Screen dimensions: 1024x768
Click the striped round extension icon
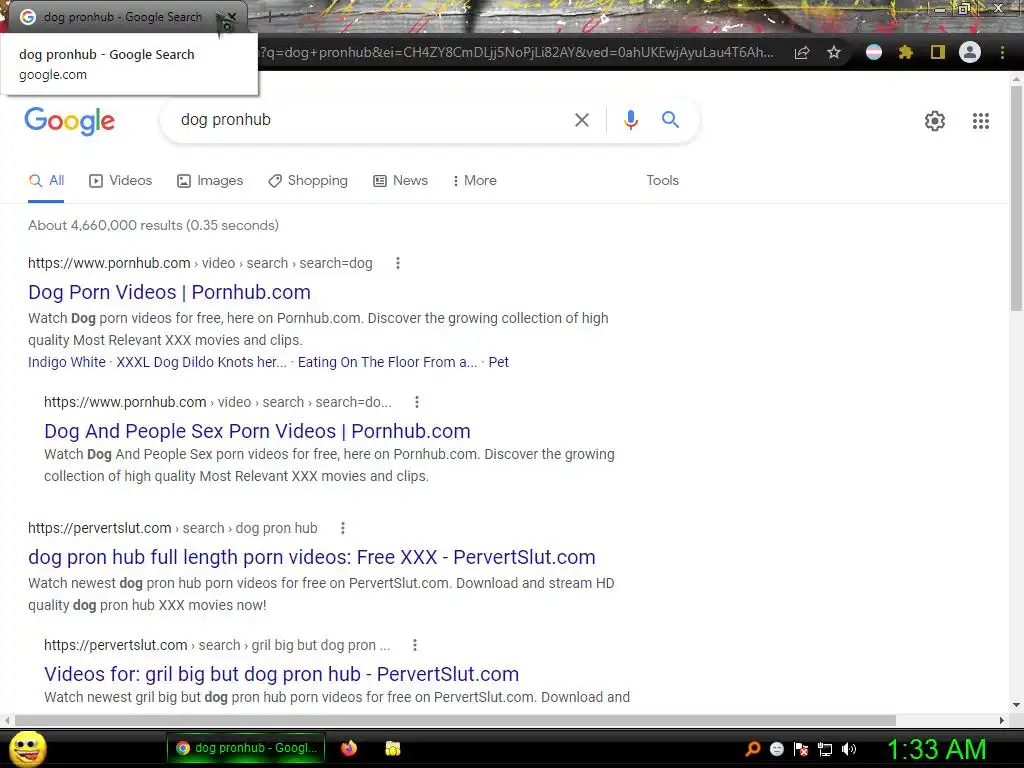click(874, 52)
